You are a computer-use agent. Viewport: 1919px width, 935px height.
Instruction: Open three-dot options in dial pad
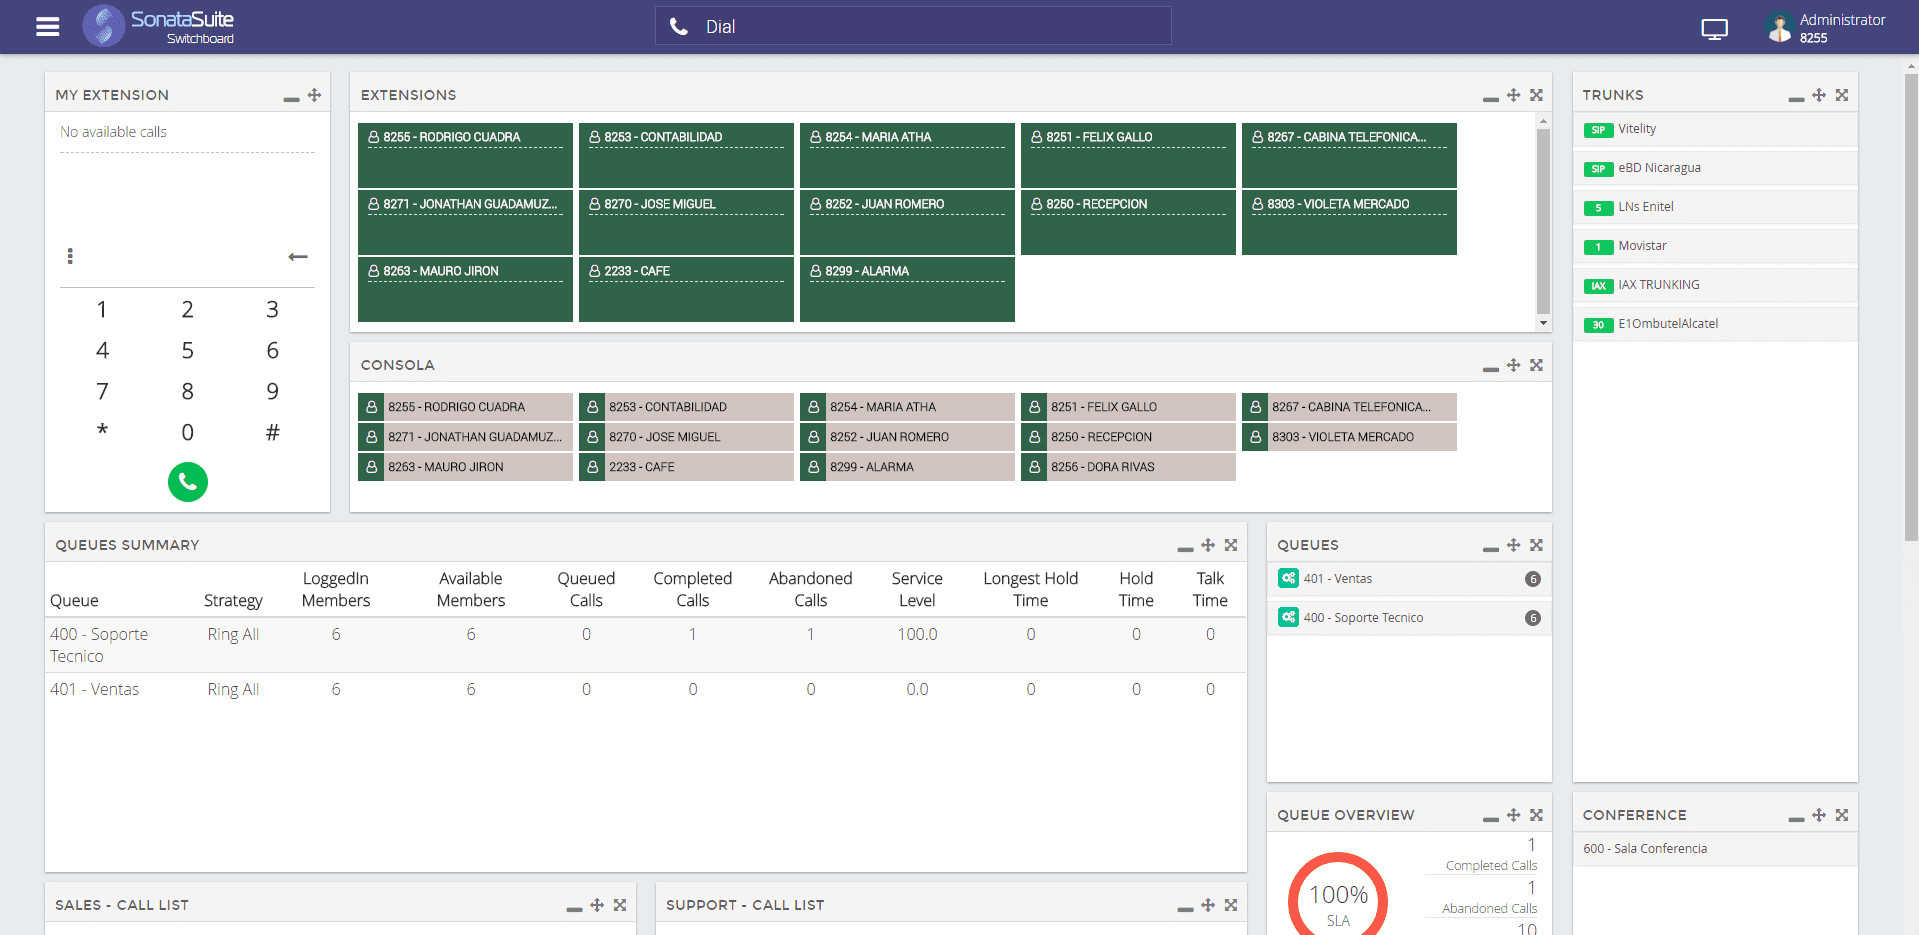tap(70, 256)
